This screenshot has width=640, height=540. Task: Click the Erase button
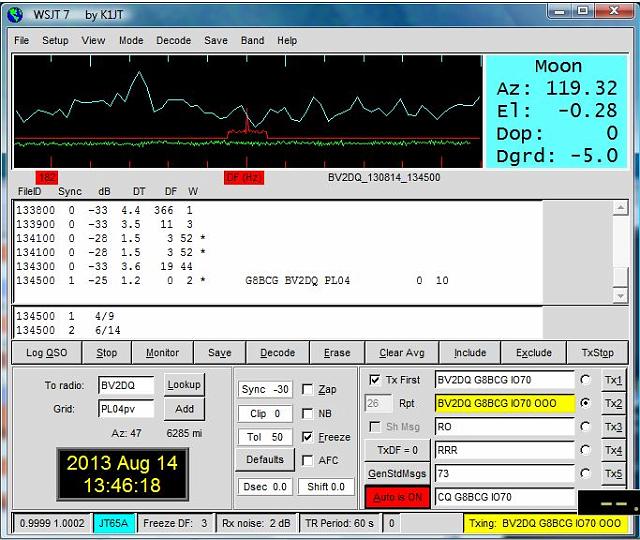pos(337,353)
